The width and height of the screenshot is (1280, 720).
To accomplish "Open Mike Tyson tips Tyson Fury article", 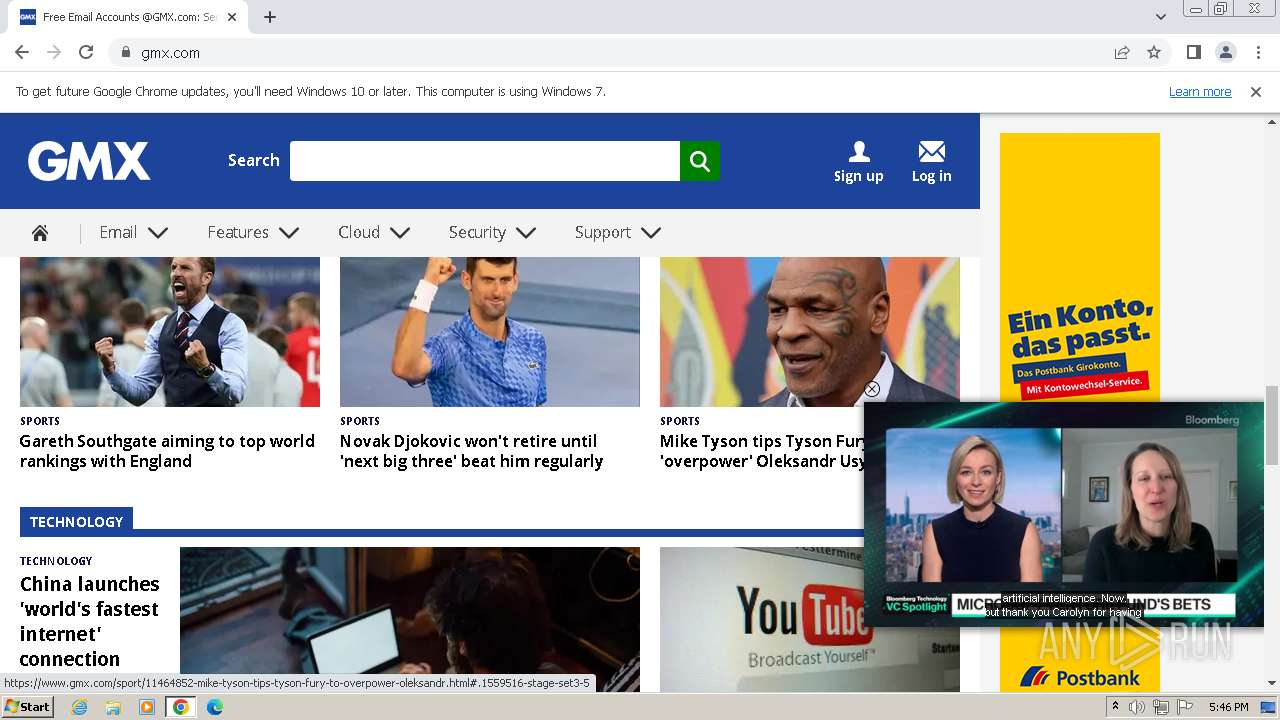I will pyautogui.click(x=762, y=451).
